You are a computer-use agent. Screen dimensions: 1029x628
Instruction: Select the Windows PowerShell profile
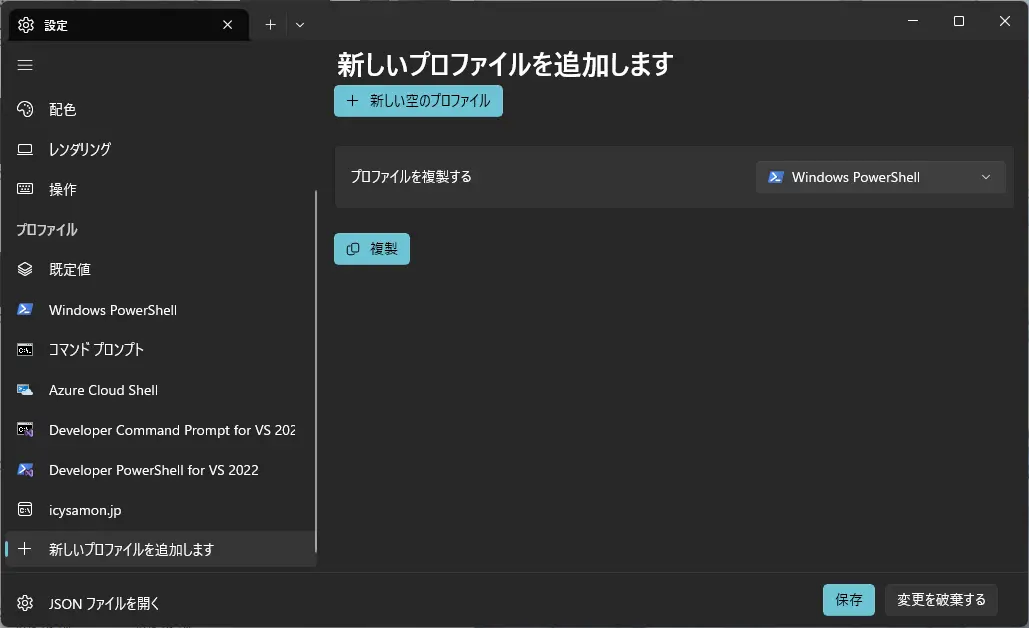(x=160, y=310)
